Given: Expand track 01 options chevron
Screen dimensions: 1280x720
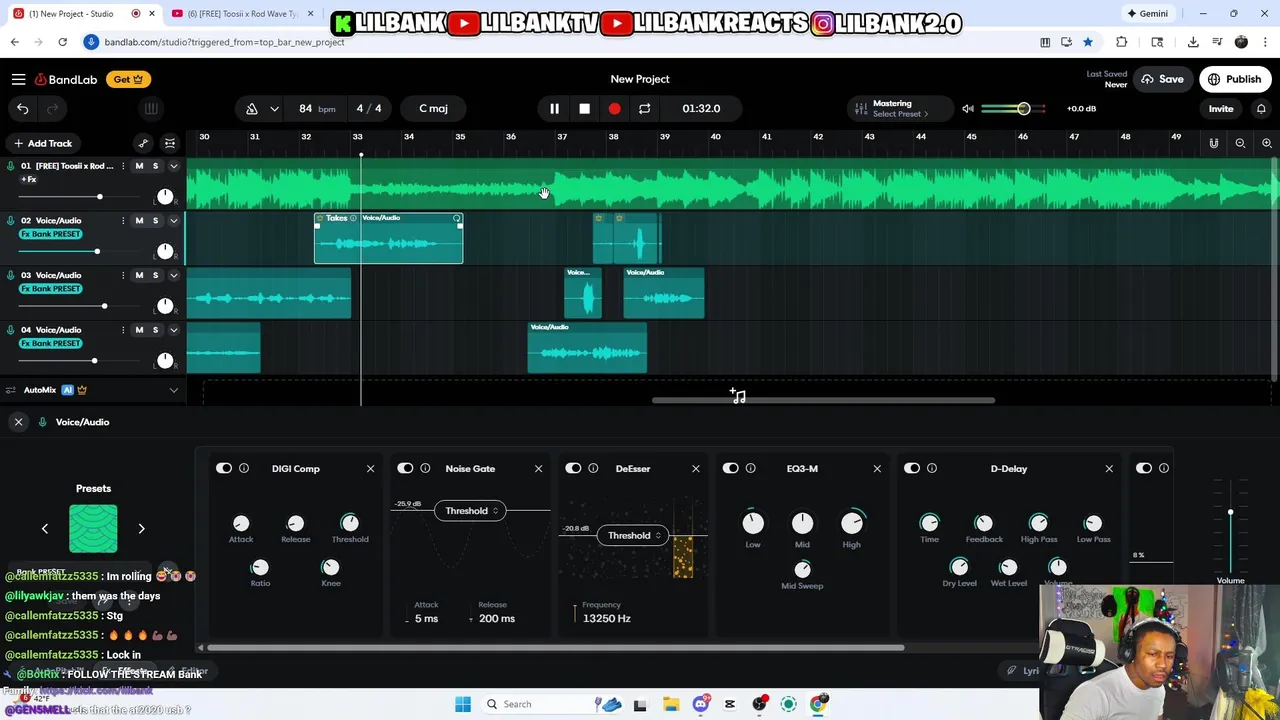Looking at the screenshot, I should [173, 166].
